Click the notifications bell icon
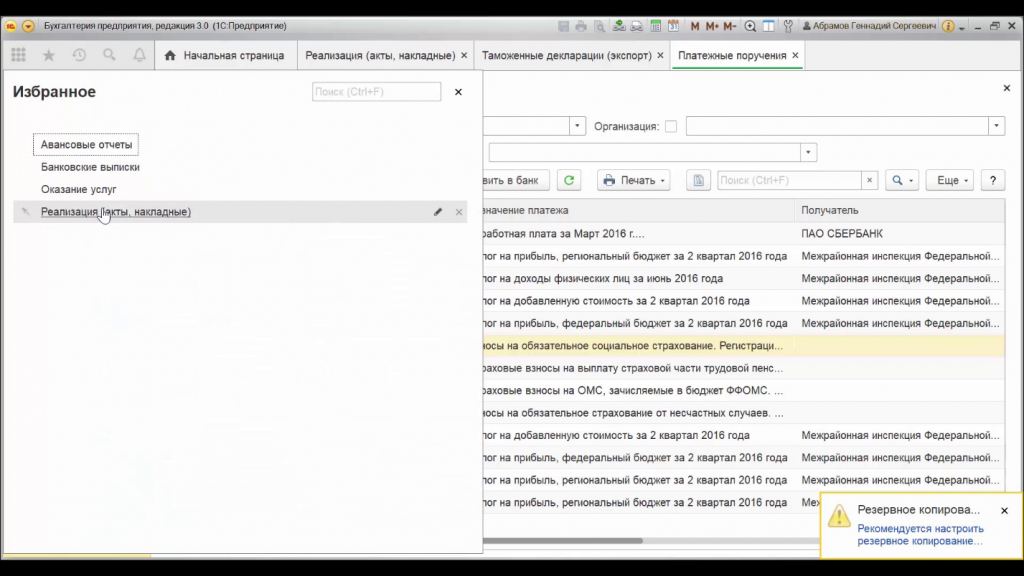The image size is (1024, 576). pos(139,56)
